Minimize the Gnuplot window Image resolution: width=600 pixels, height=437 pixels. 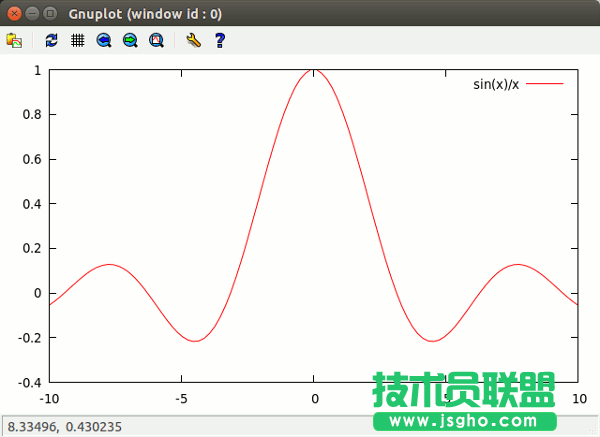click(x=32, y=13)
